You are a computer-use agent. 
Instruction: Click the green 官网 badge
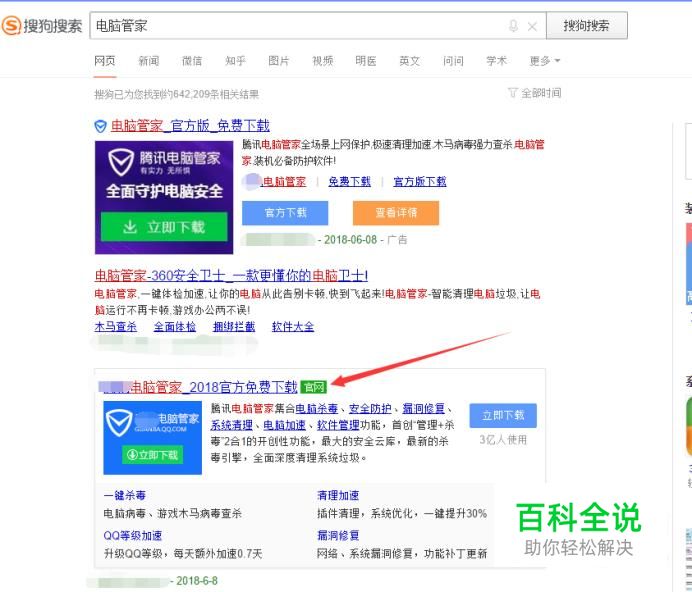tap(314, 388)
